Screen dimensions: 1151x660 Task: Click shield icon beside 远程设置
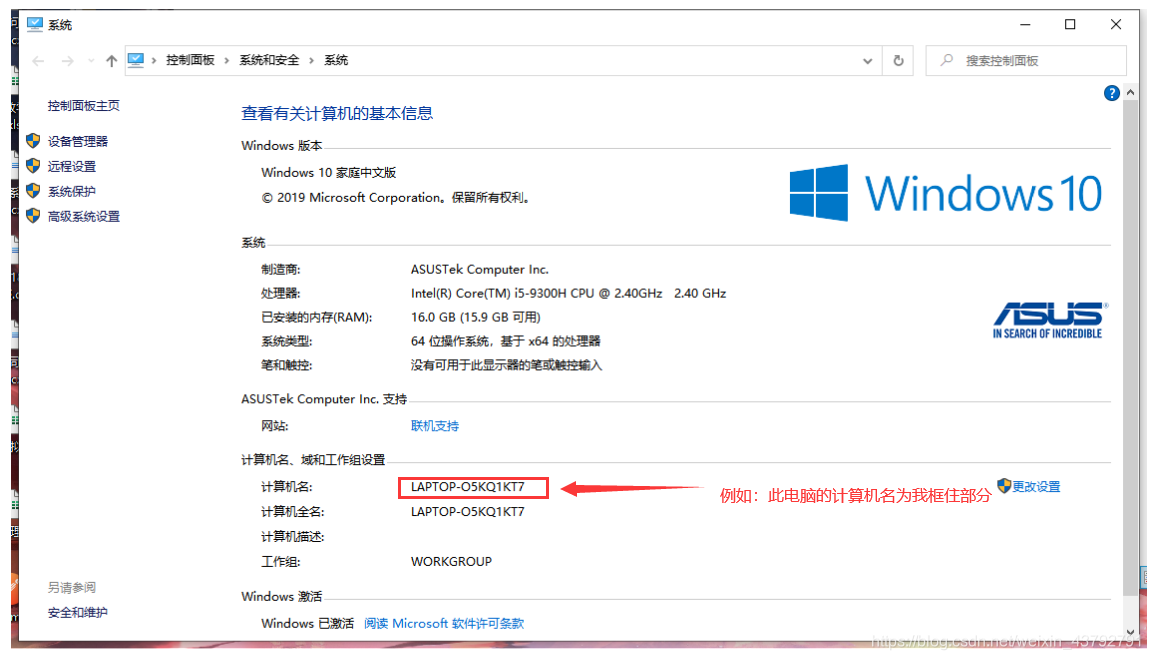[x=33, y=165]
